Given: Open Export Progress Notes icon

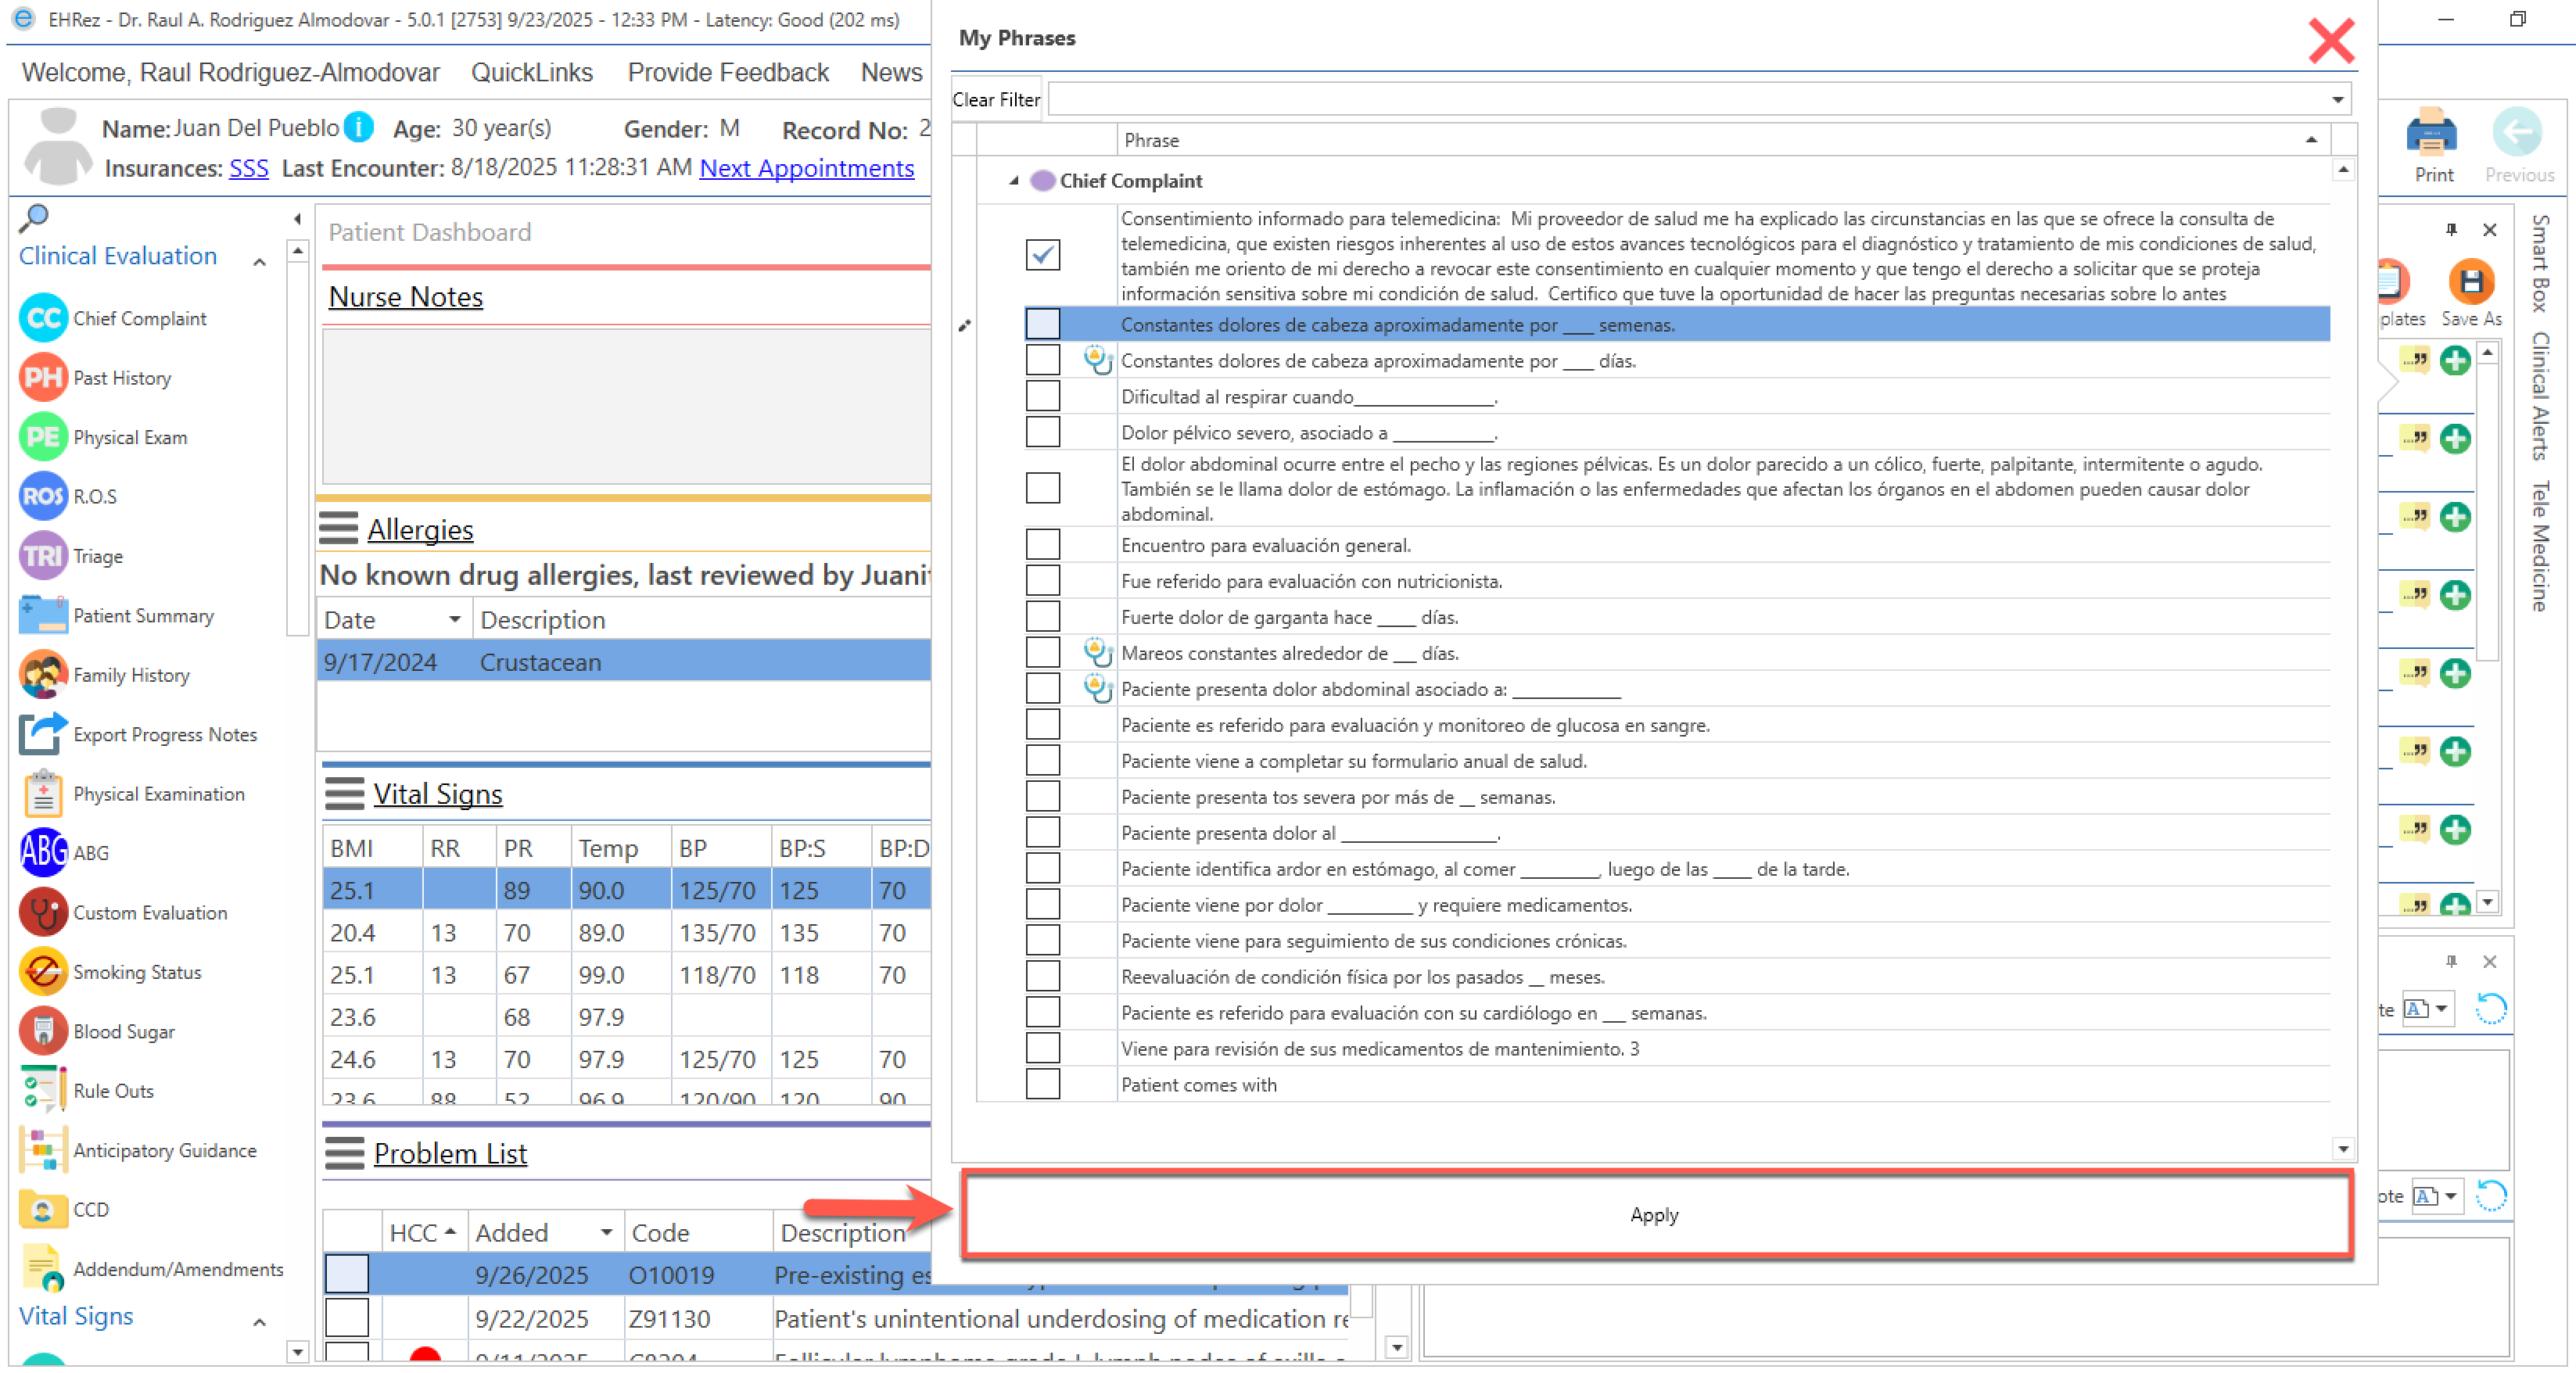Looking at the screenshot, I should 43,734.
